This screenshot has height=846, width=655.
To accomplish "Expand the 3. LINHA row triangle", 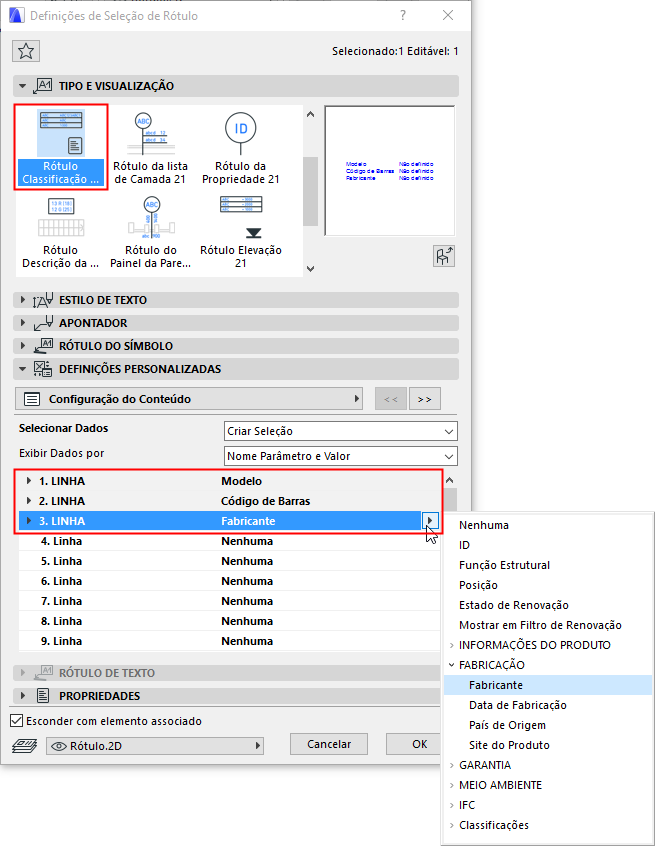I will 29,521.
